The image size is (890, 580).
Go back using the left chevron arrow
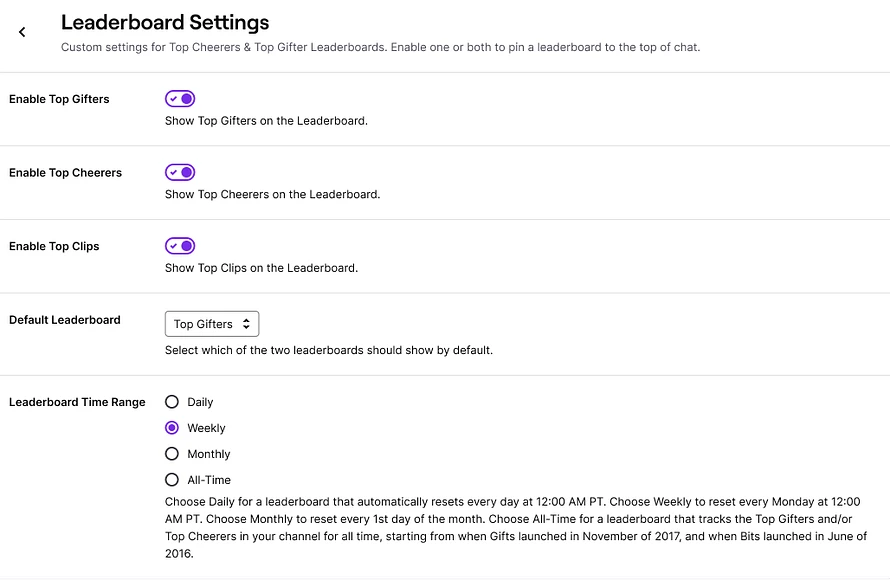[x=22, y=32]
